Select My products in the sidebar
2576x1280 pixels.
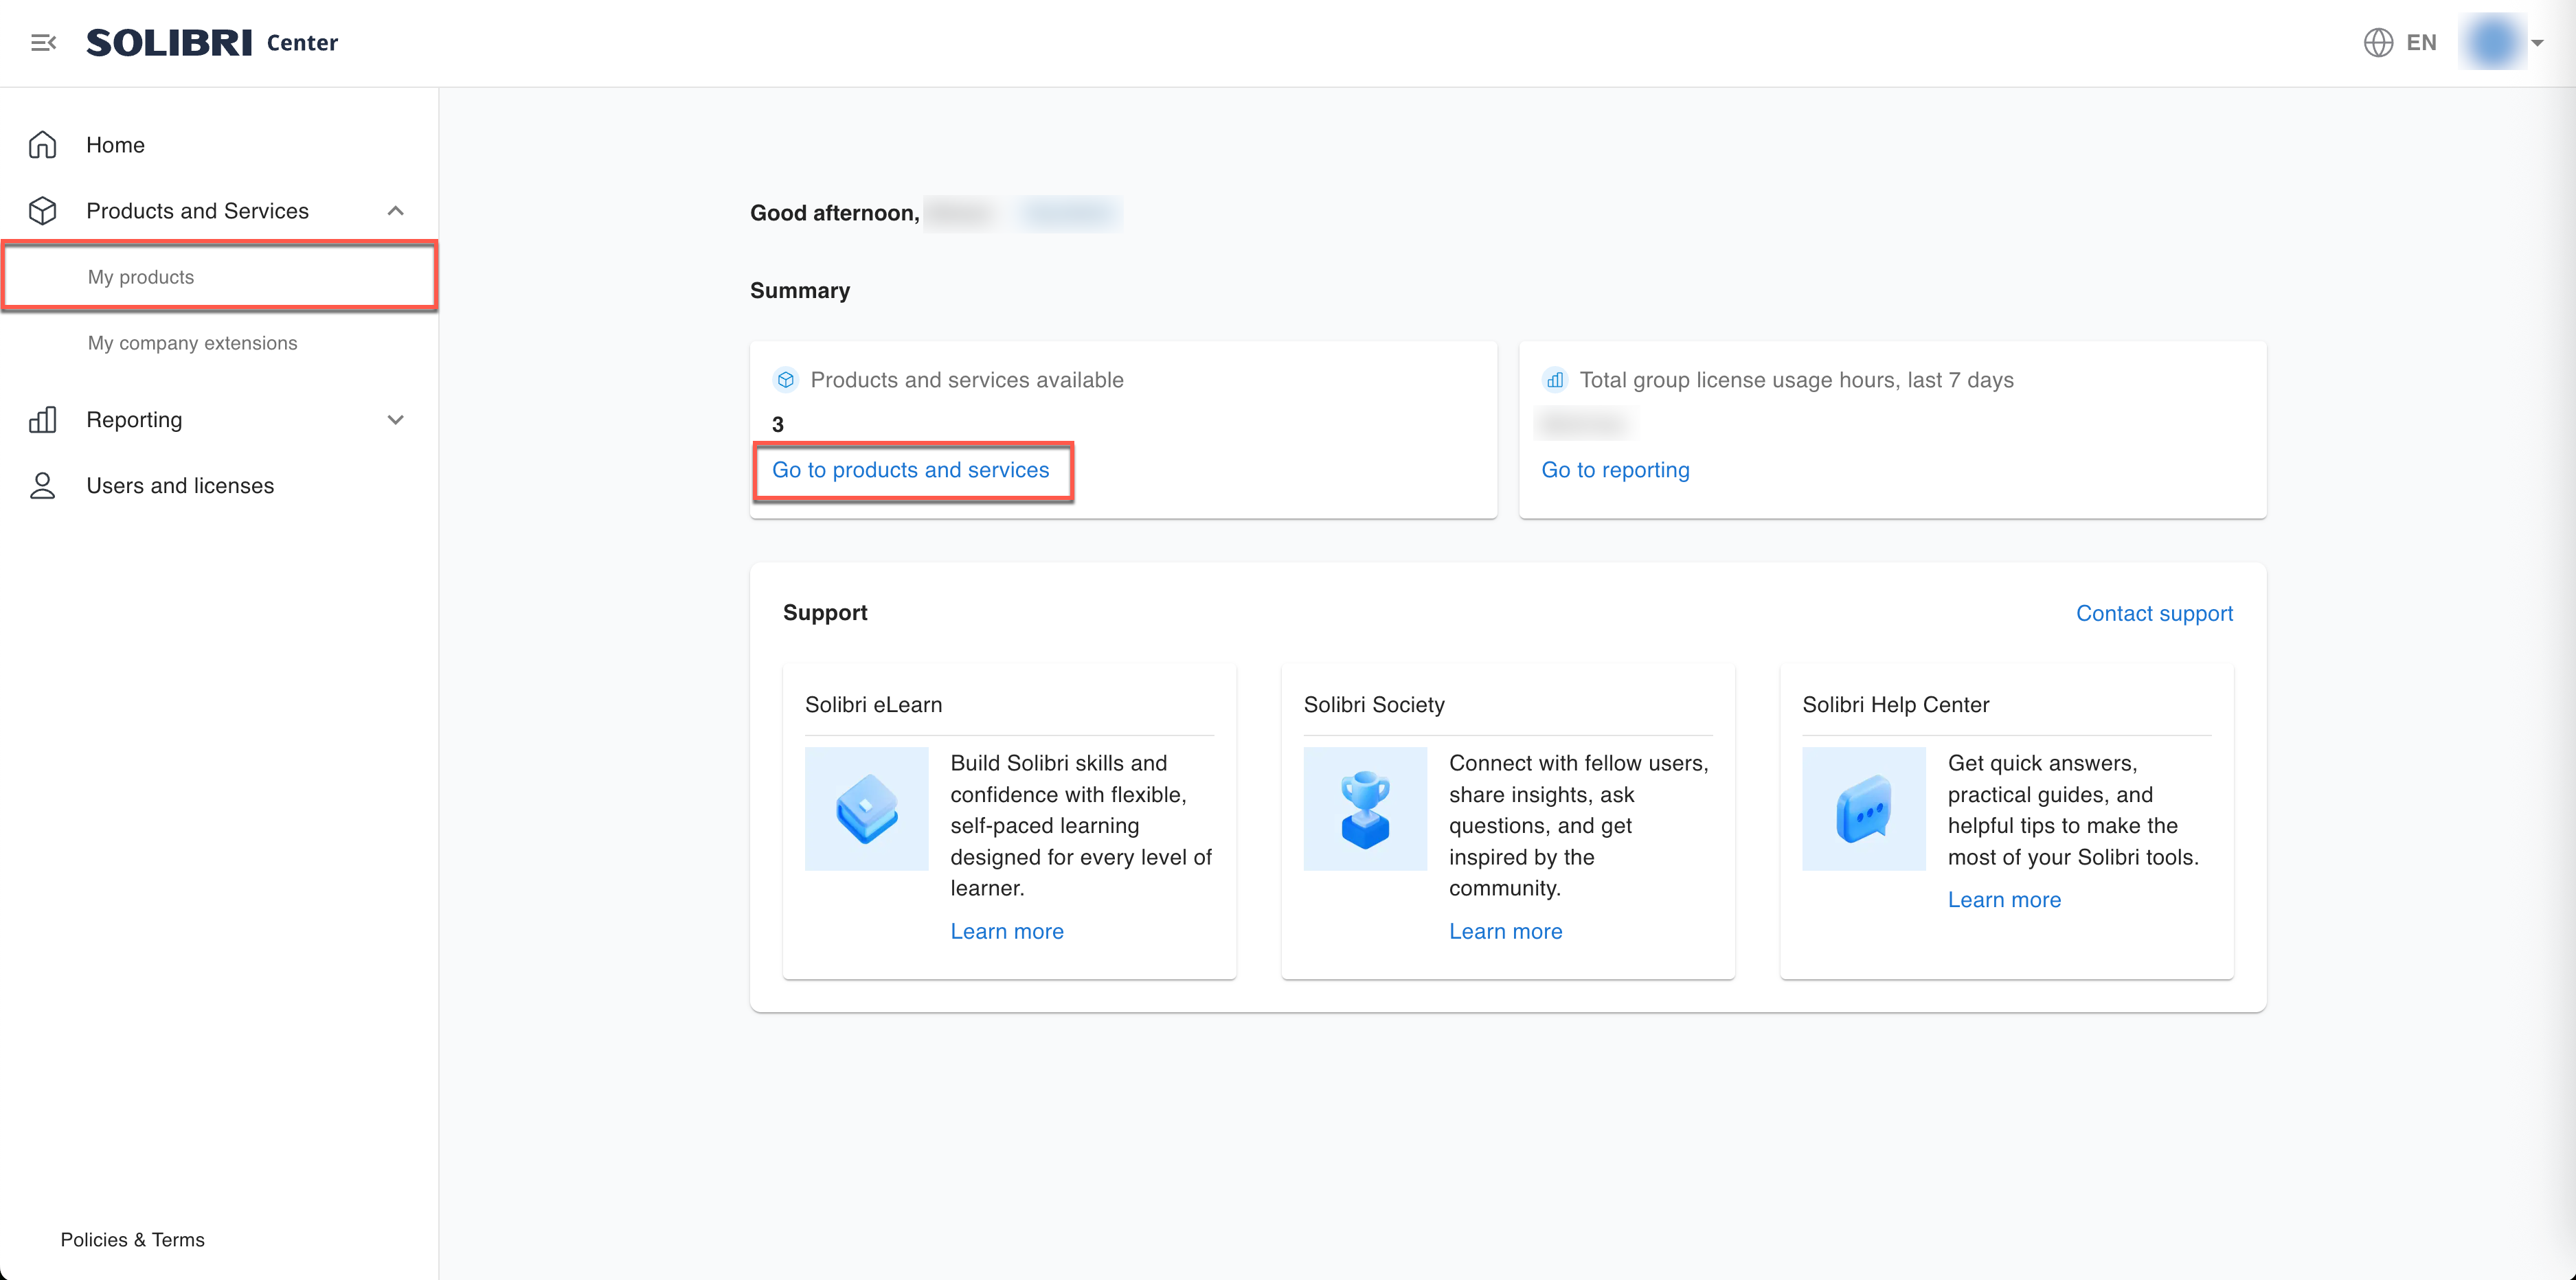[x=141, y=276]
